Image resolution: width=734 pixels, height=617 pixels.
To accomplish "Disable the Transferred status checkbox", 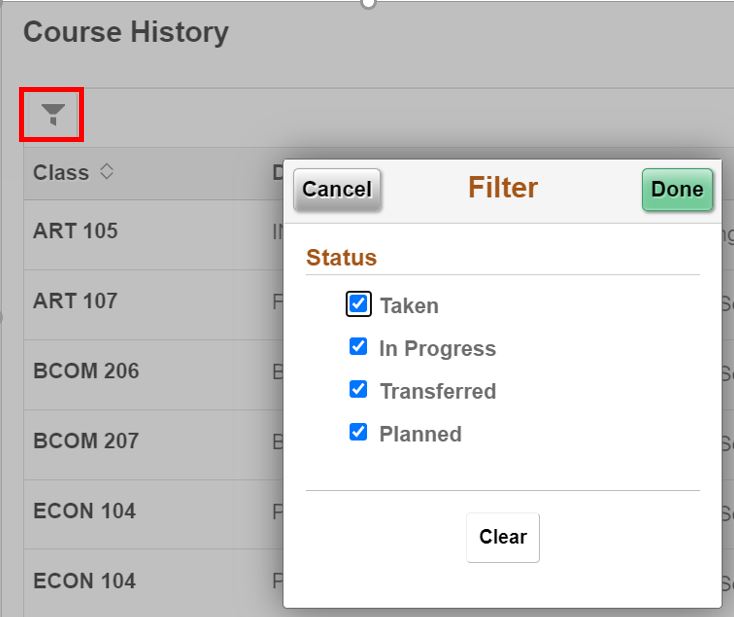I will pyautogui.click(x=358, y=390).
